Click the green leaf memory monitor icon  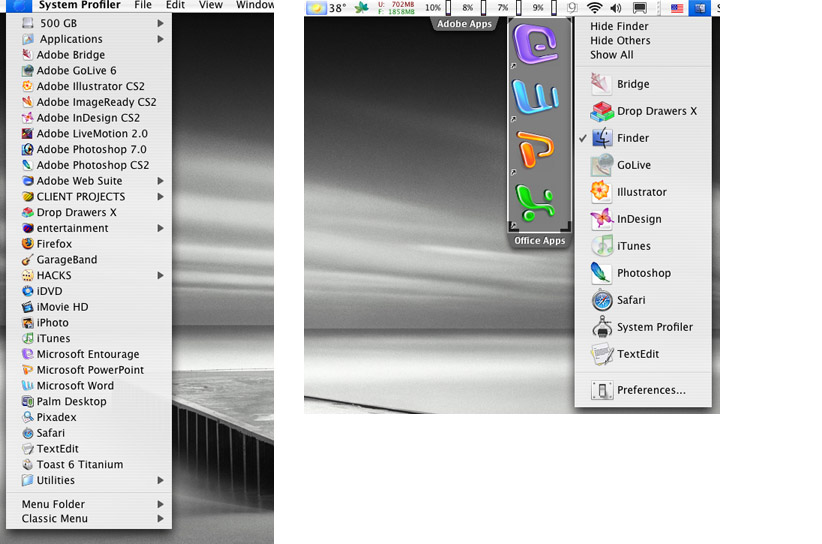pos(362,8)
